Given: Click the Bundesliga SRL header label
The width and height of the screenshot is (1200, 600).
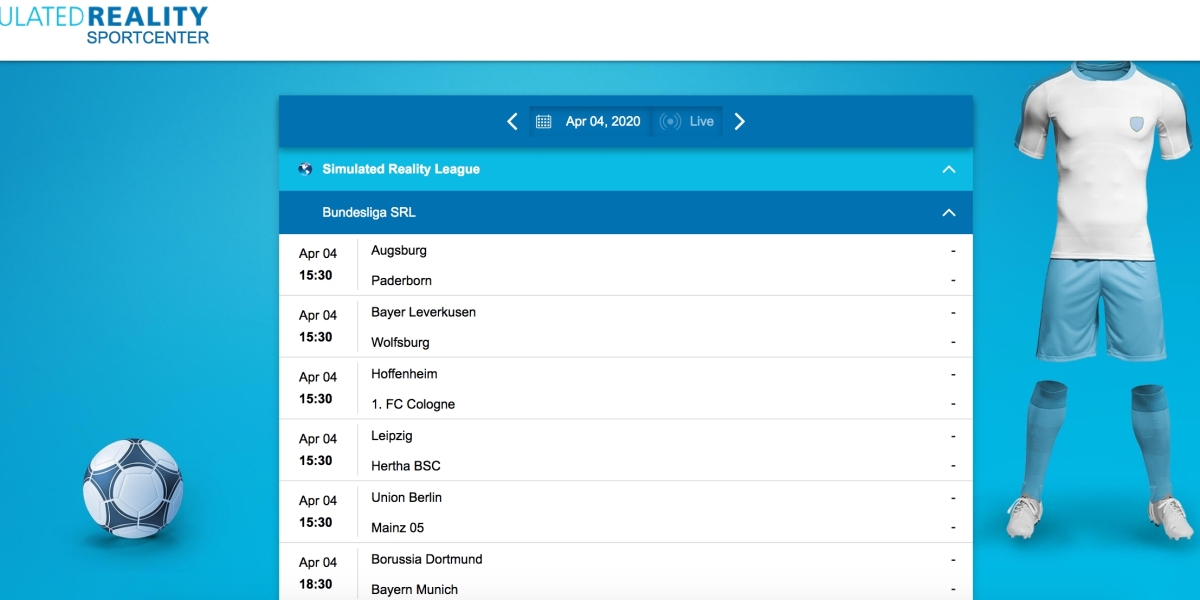Looking at the screenshot, I should tap(369, 213).
